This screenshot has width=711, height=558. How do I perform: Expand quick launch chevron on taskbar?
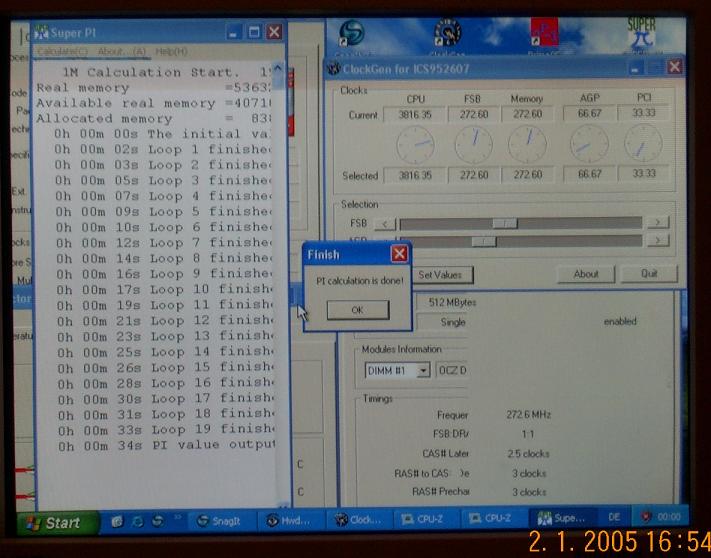click(x=178, y=517)
